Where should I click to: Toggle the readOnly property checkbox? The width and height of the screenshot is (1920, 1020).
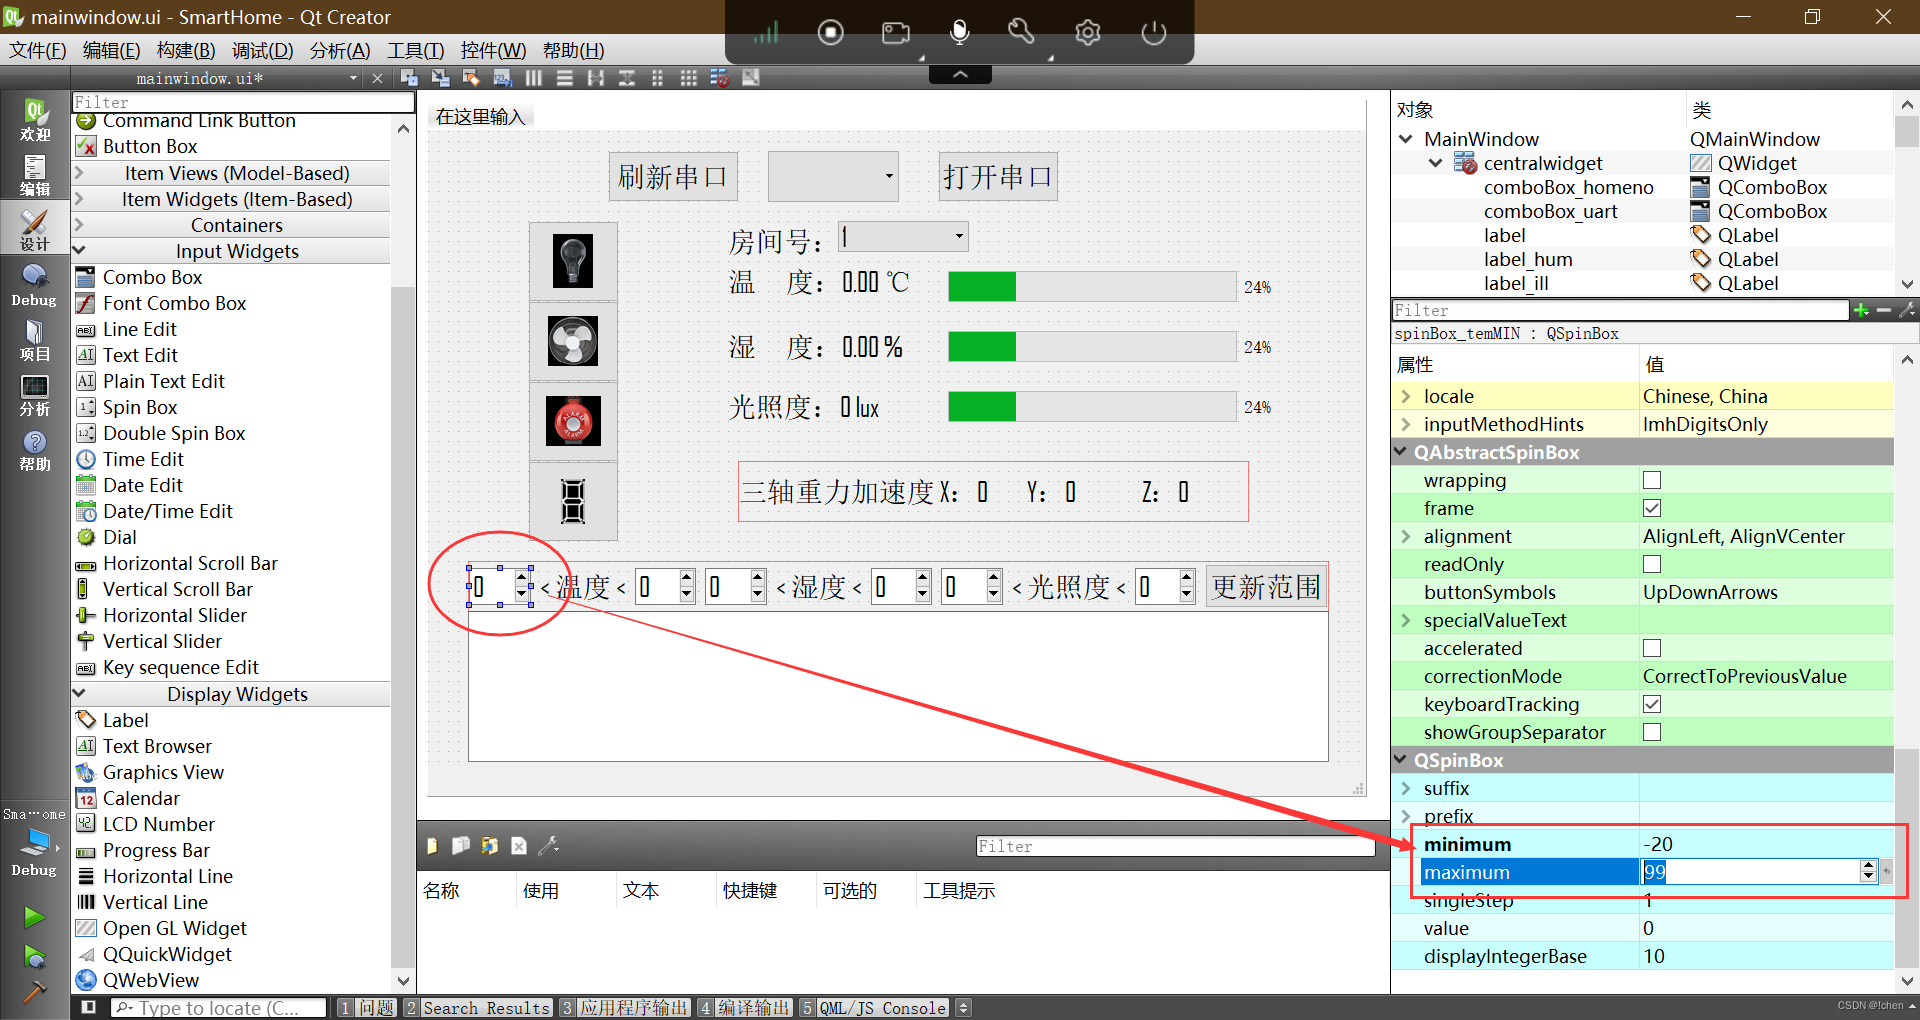coord(1652,564)
